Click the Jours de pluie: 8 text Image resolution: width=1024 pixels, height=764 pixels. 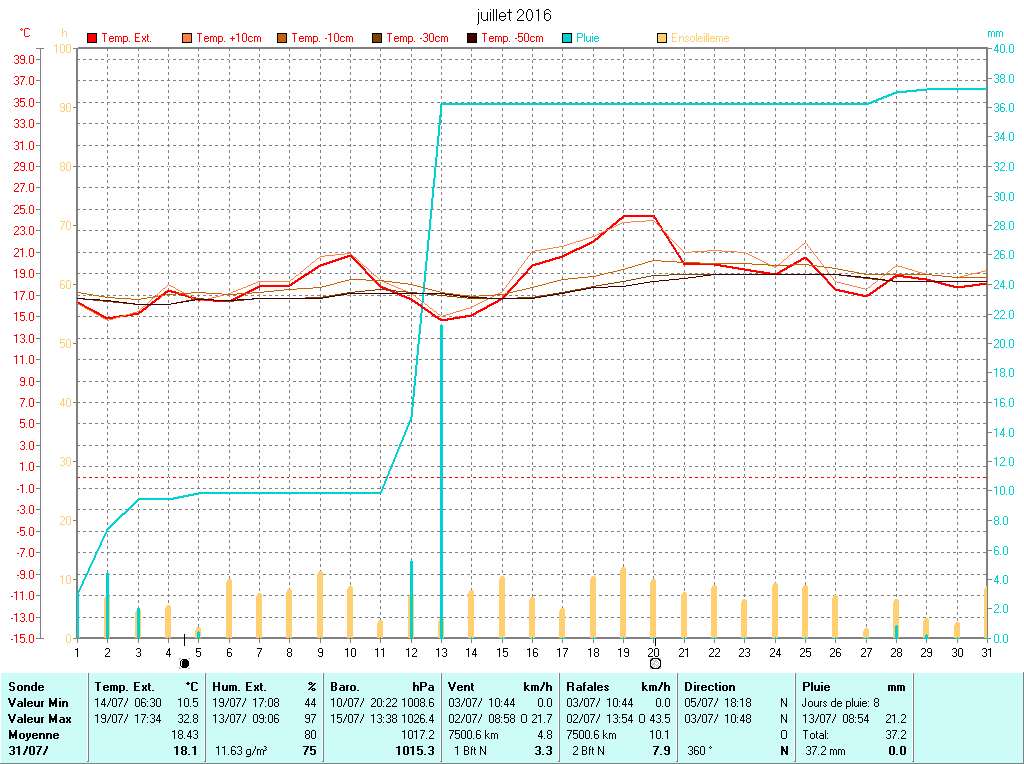tap(840, 703)
